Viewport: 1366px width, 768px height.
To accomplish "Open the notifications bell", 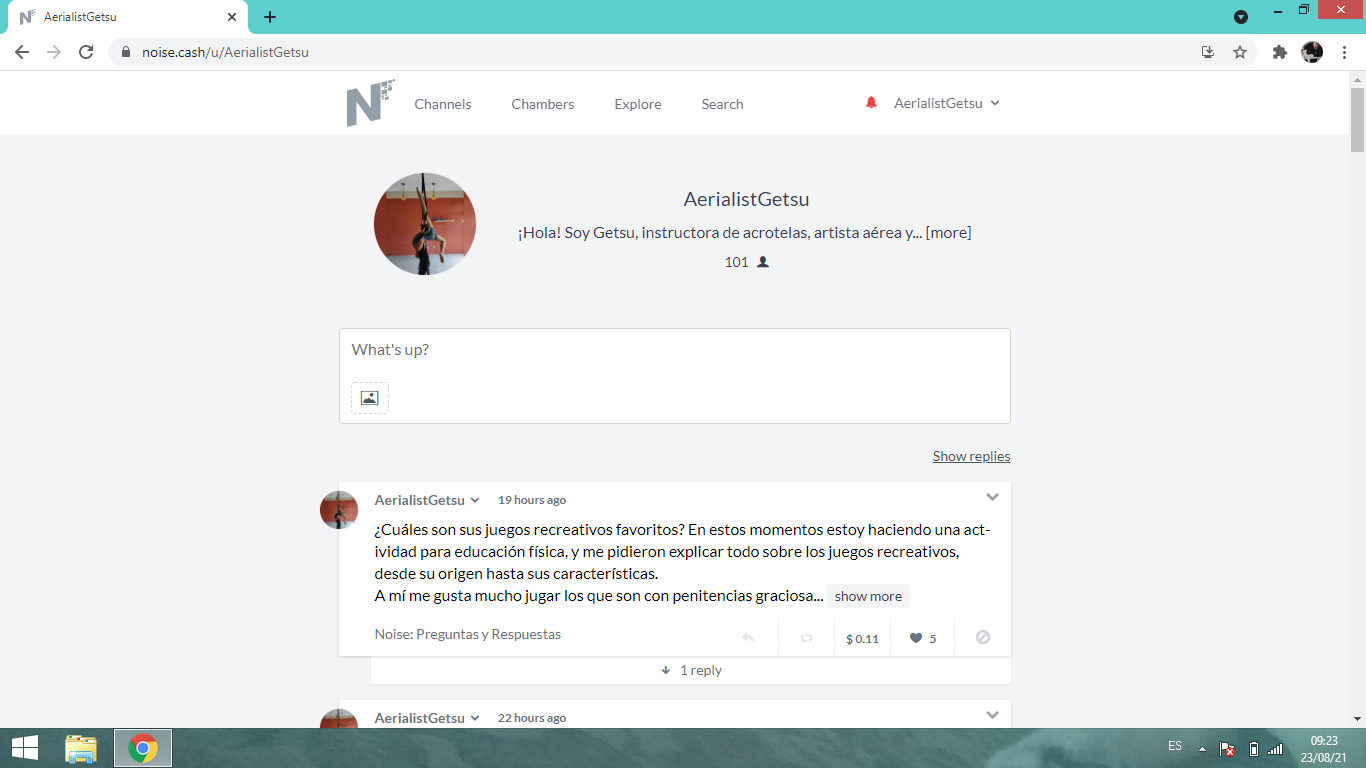I will pyautogui.click(x=871, y=102).
